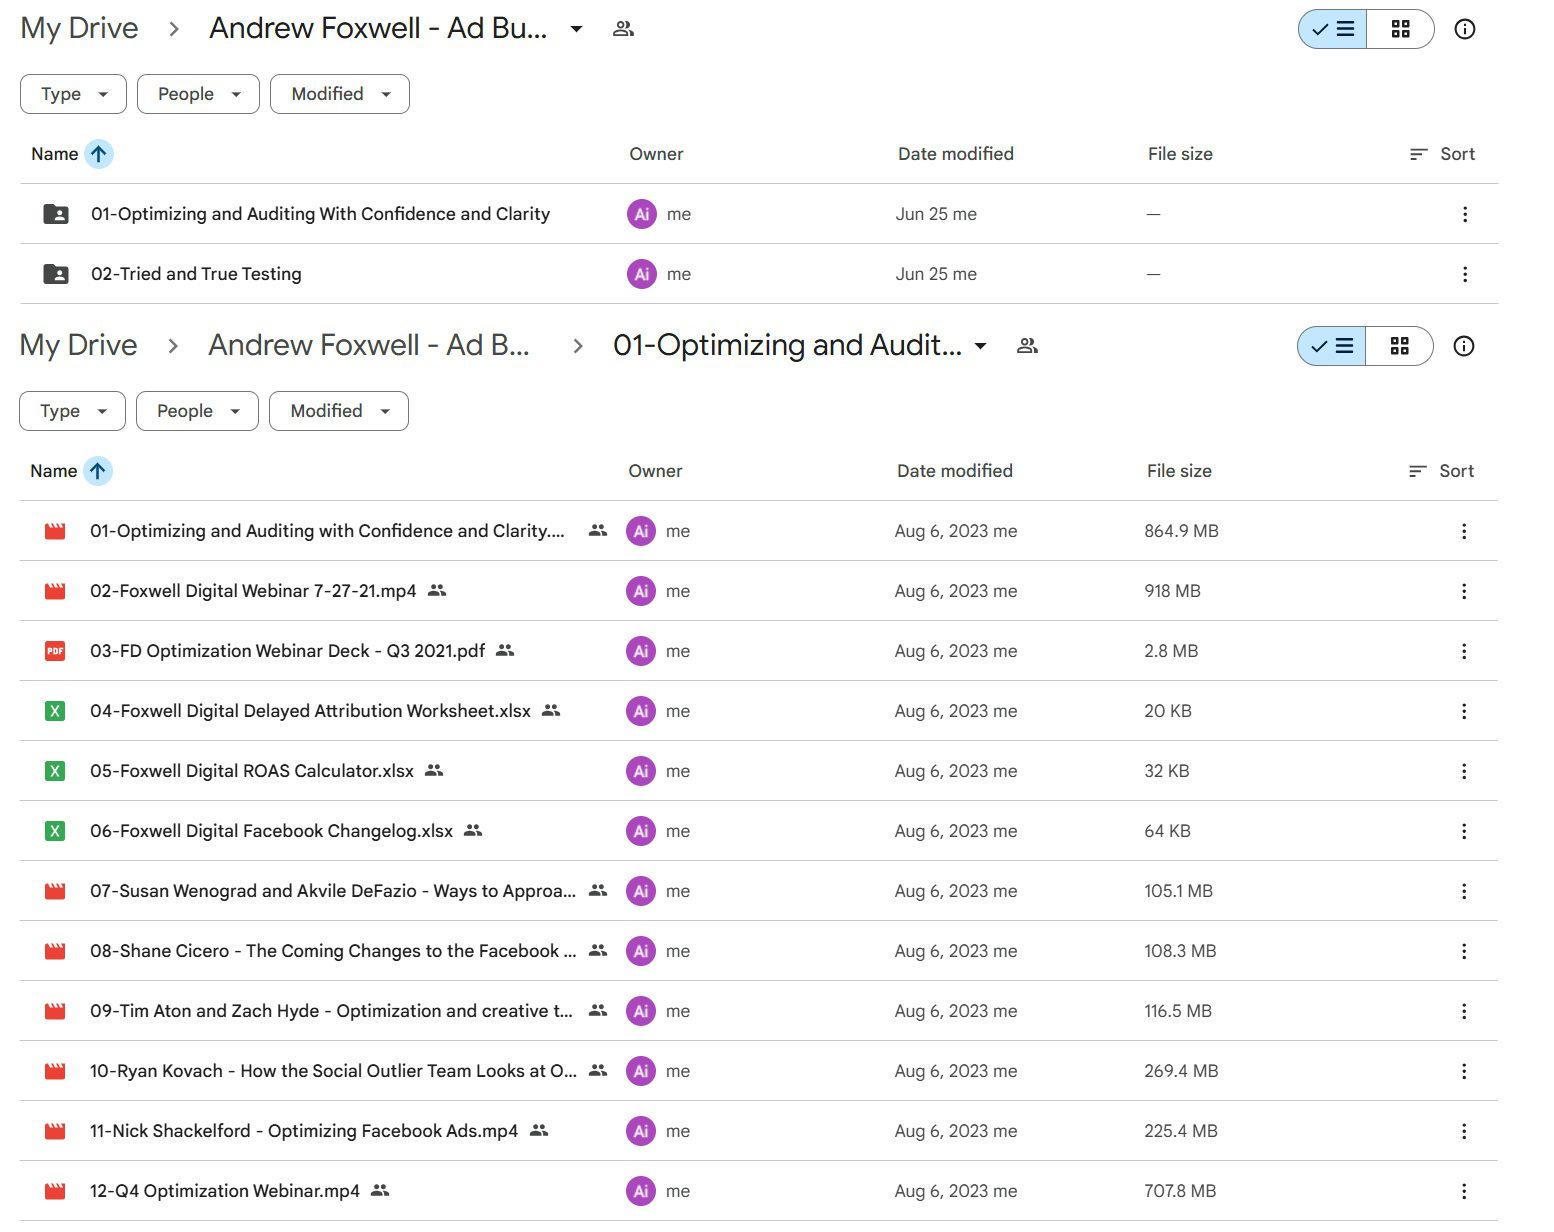Click the 2.8 MB file size cell

point(1171,651)
